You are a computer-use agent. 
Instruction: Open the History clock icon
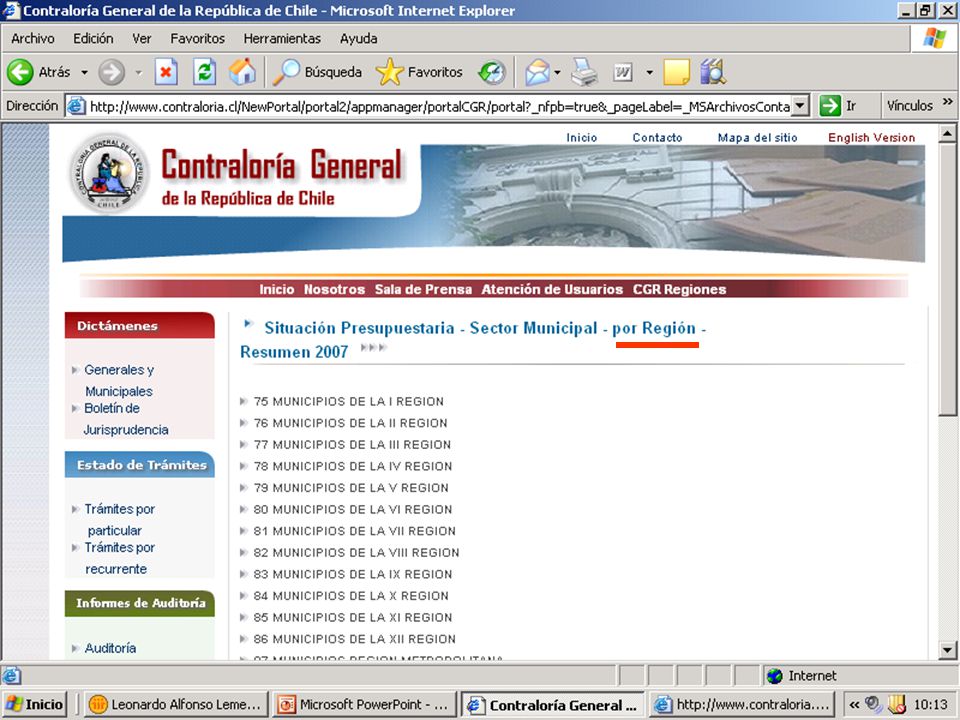492,72
